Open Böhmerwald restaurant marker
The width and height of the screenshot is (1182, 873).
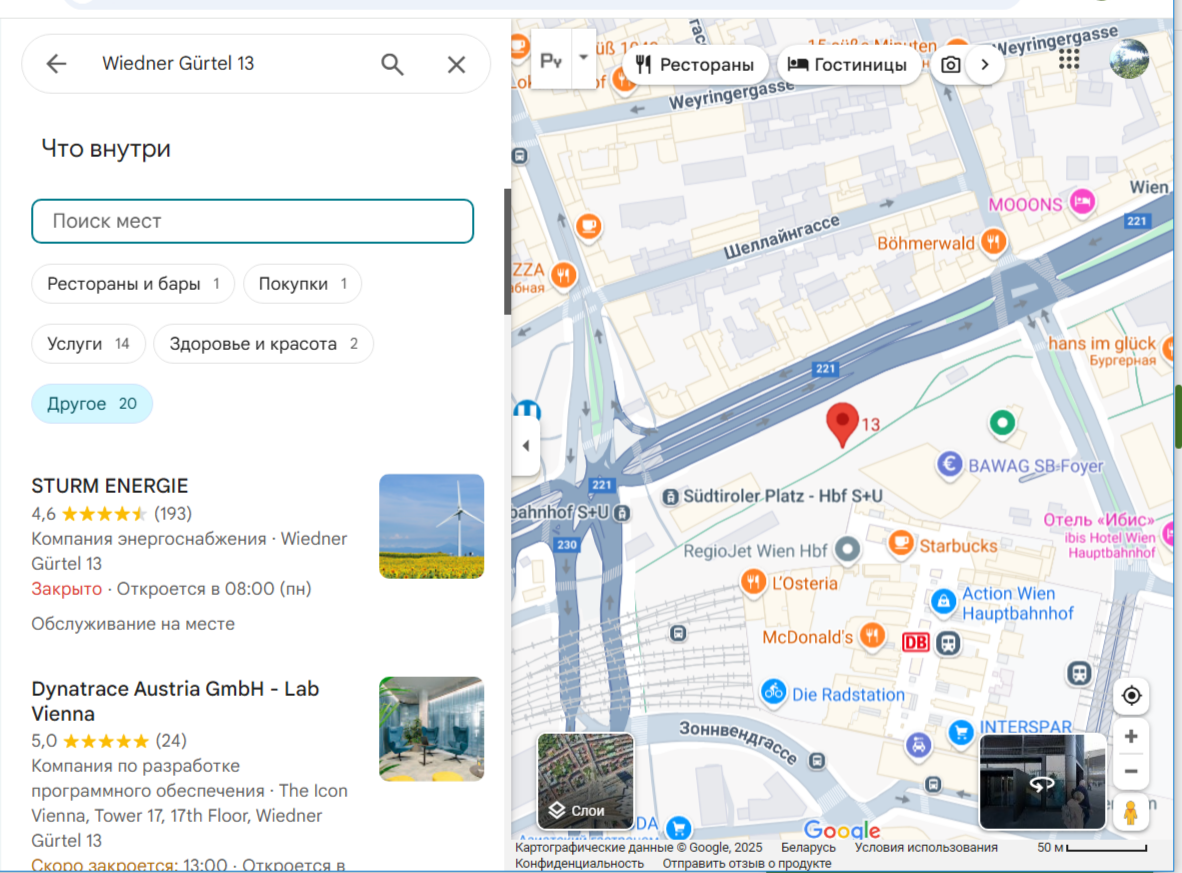tap(994, 242)
